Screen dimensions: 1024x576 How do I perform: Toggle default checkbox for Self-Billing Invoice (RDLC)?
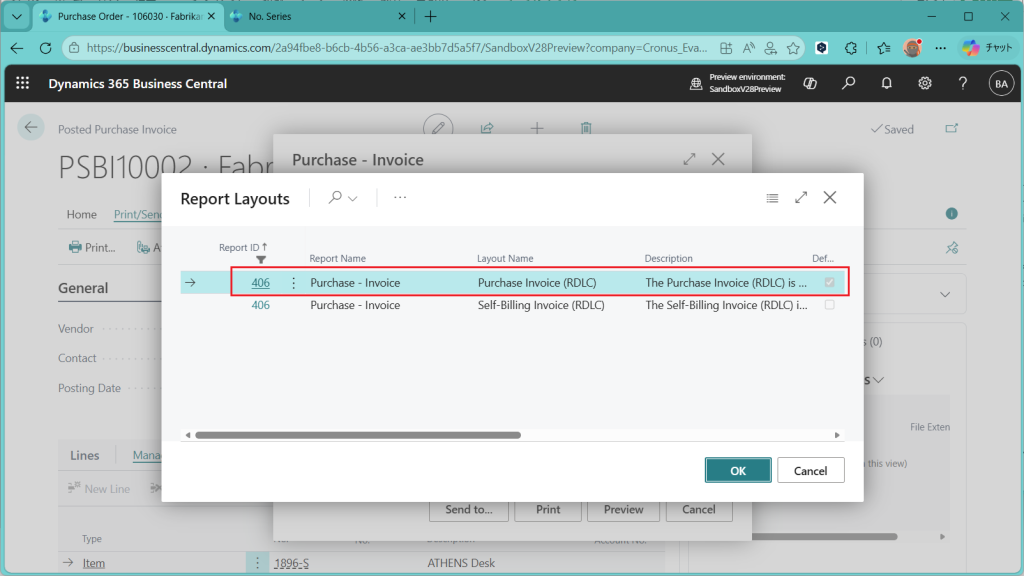pyautogui.click(x=829, y=305)
